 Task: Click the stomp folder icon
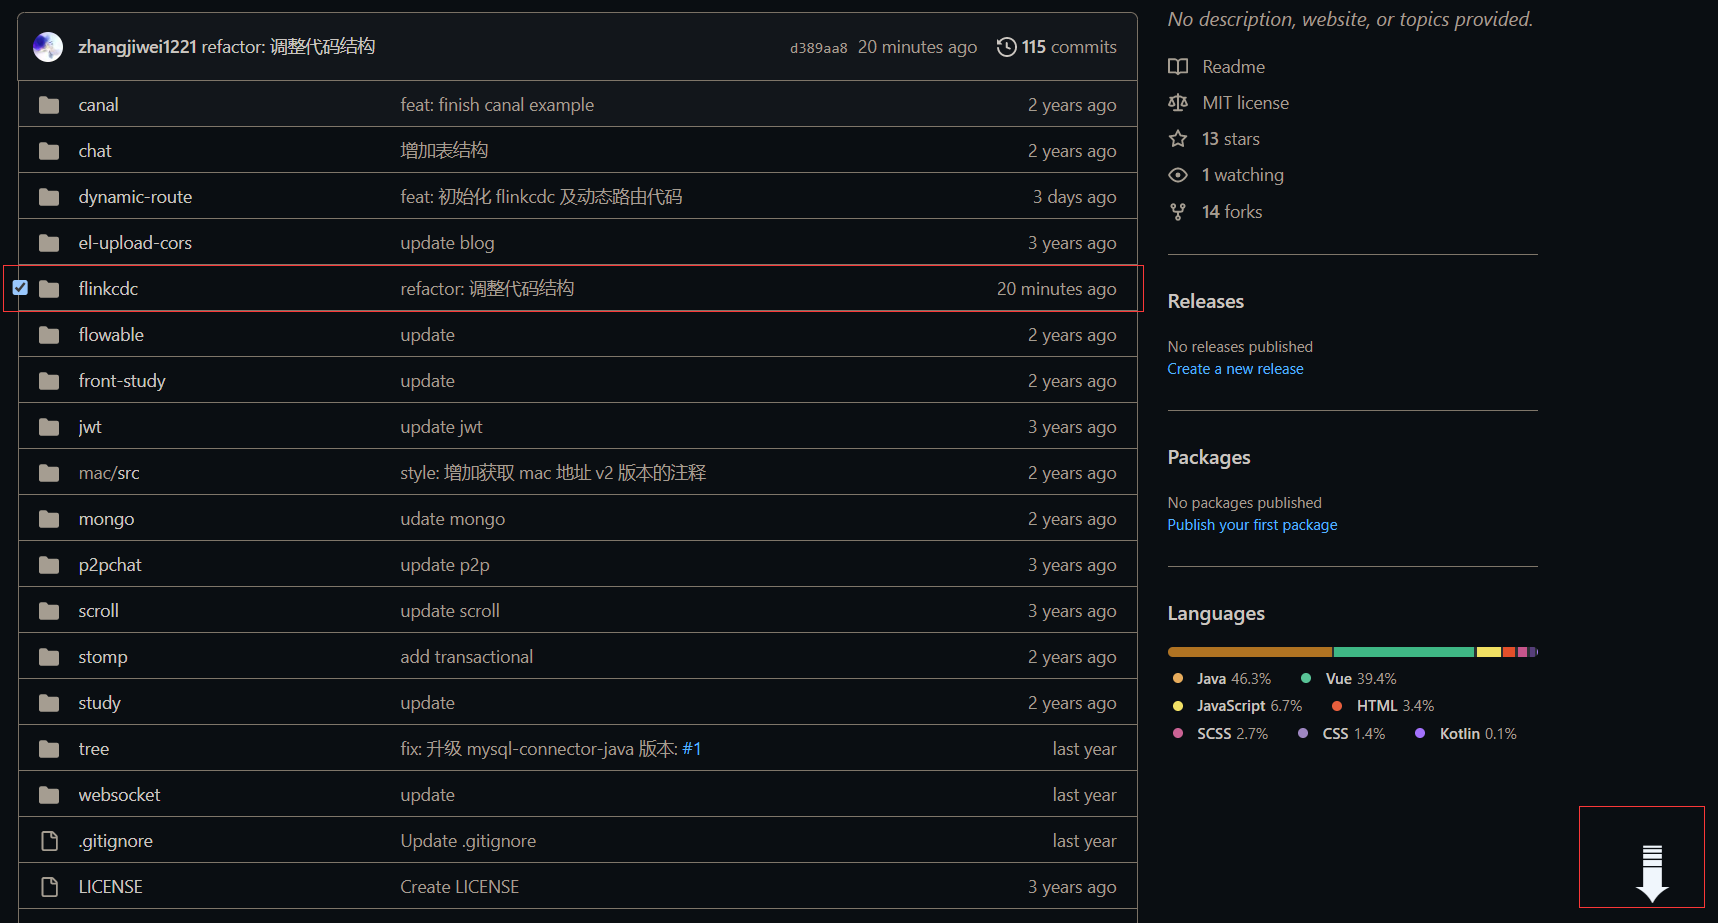point(49,657)
